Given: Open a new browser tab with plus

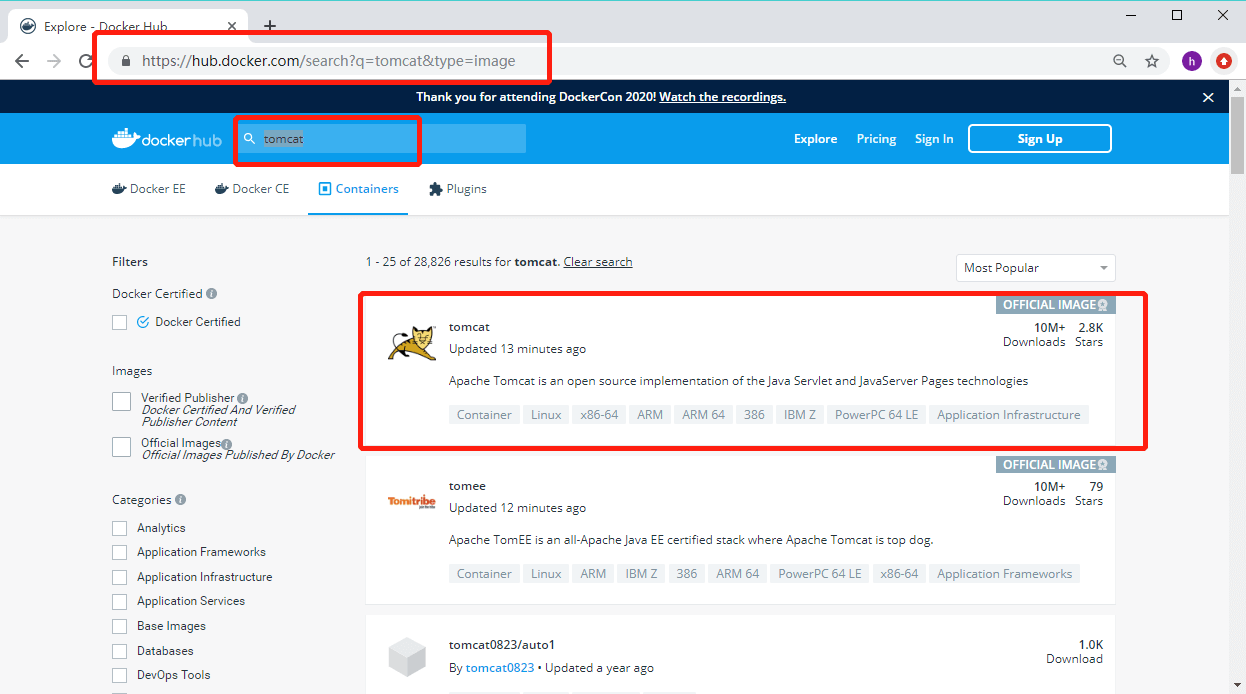Looking at the screenshot, I should [x=269, y=26].
